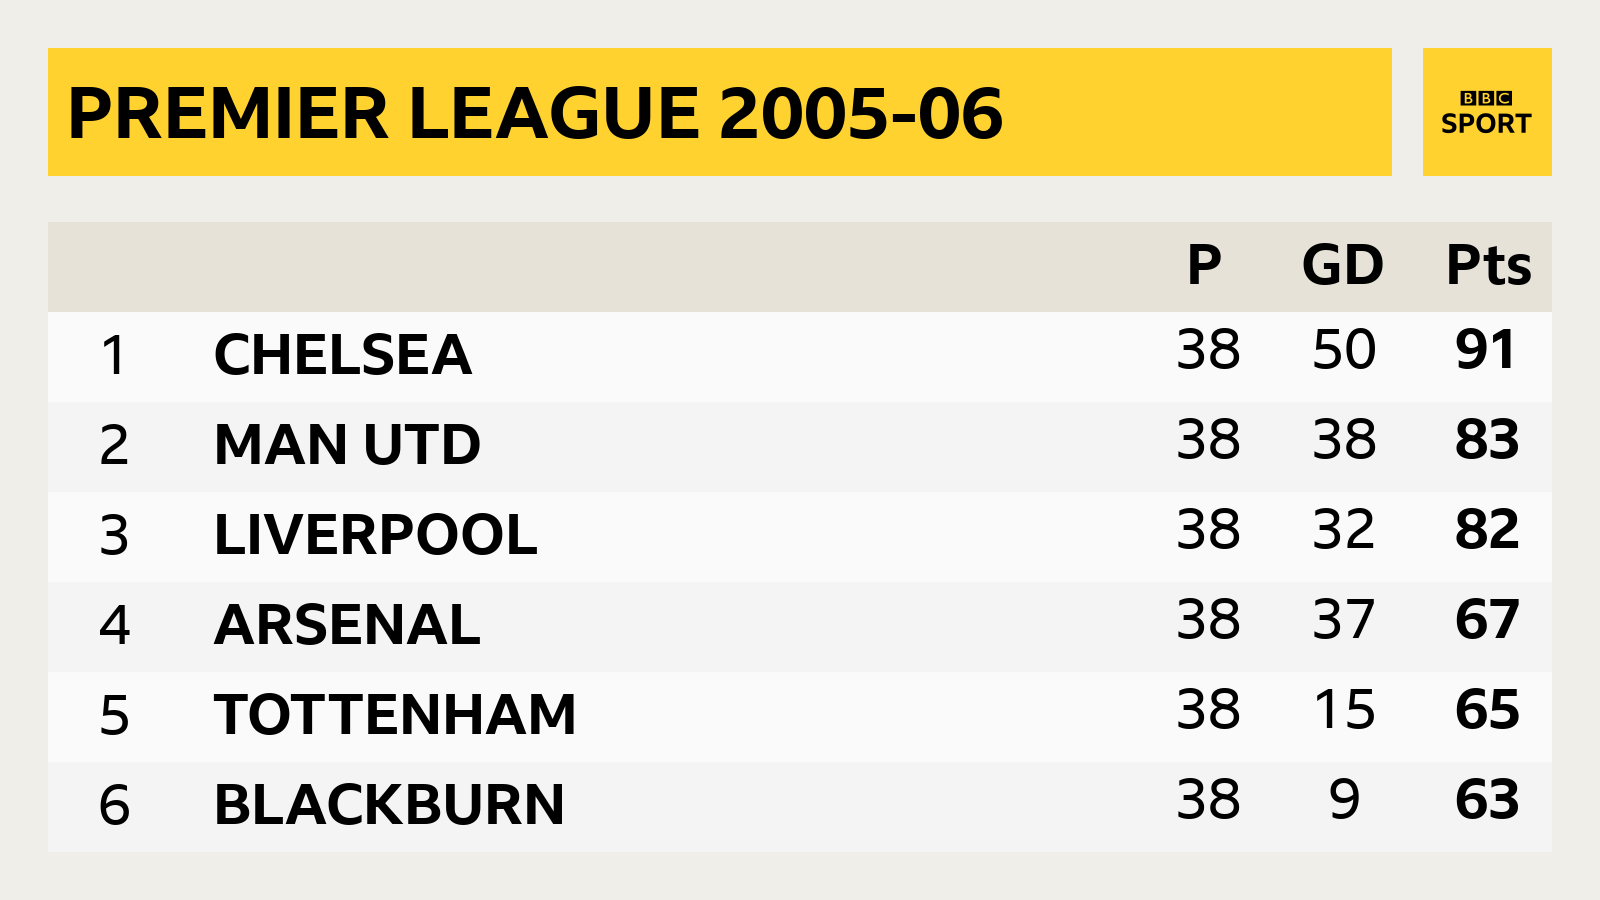1600x900 pixels.
Task: Click the Pts column header
Action: [1489, 266]
